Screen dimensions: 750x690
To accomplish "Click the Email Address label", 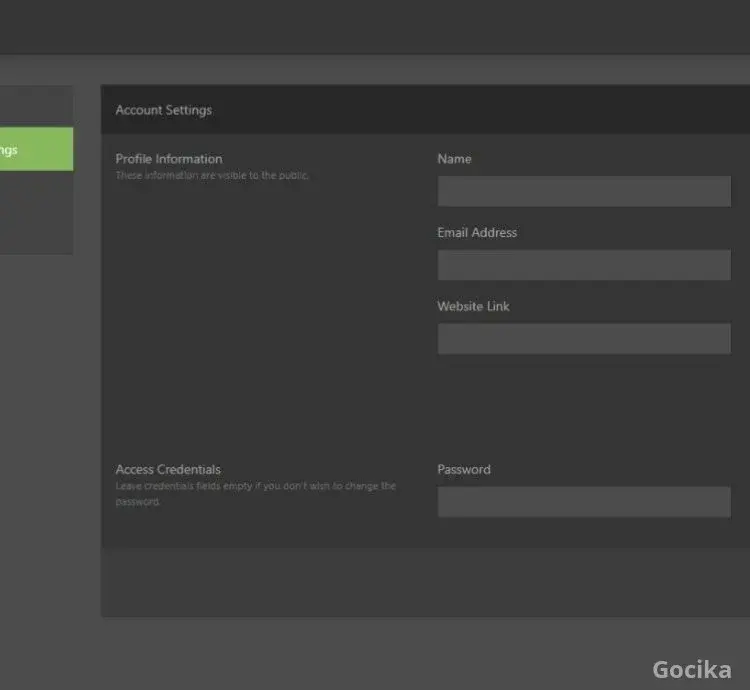I will (477, 233).
